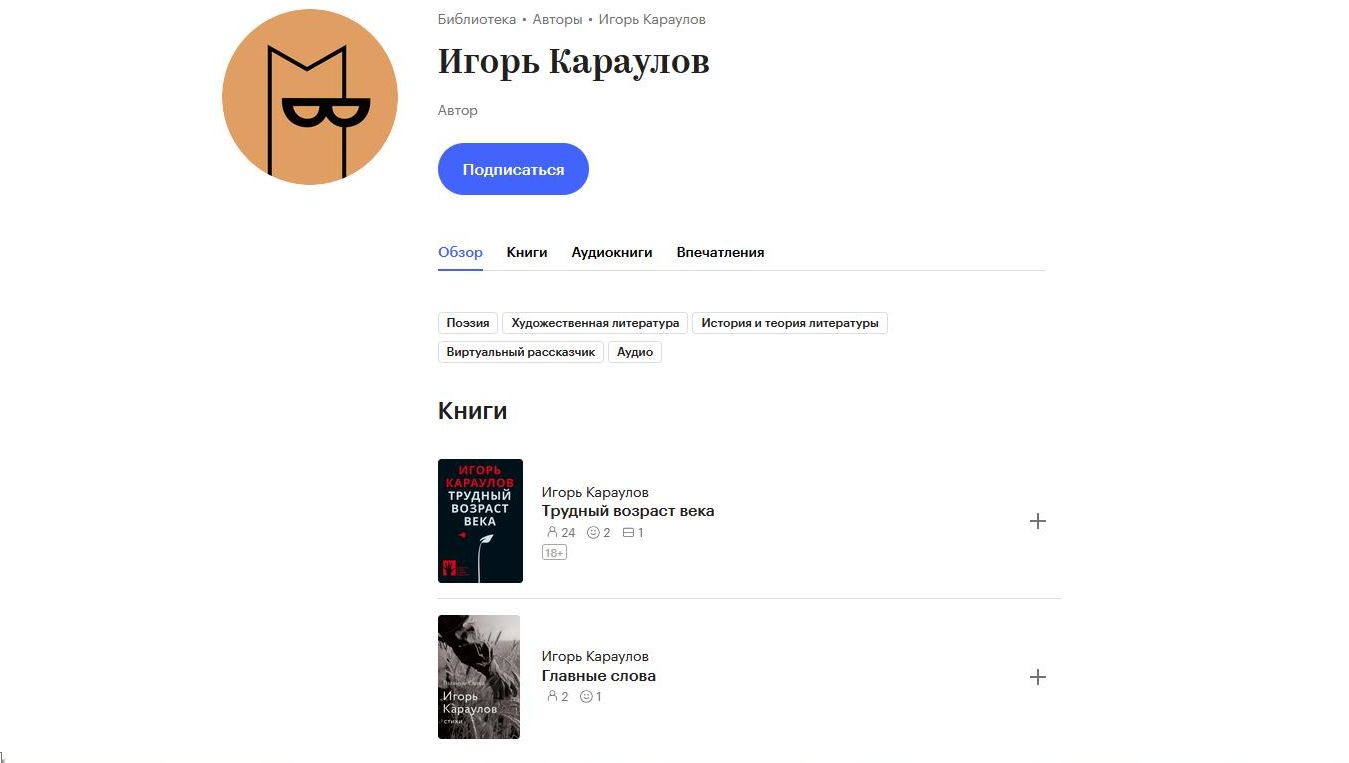Image resolution: width=1349 pixels, height=763 pixels.
Task: Go to Авторы in the breadcrumb
Action: (557, 20)
